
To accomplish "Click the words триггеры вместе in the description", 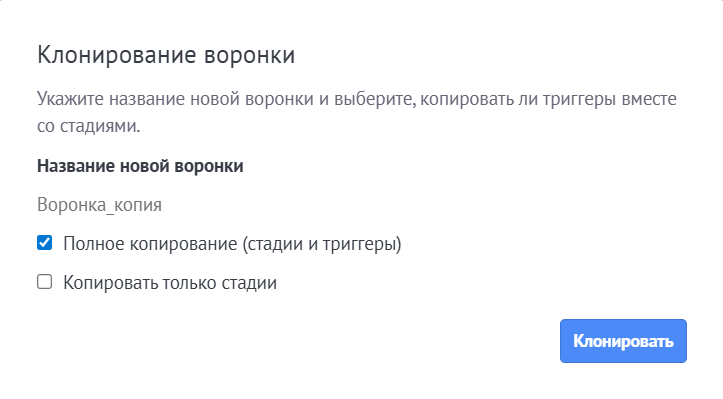I will pyautogui.click(x=610, y=99).
